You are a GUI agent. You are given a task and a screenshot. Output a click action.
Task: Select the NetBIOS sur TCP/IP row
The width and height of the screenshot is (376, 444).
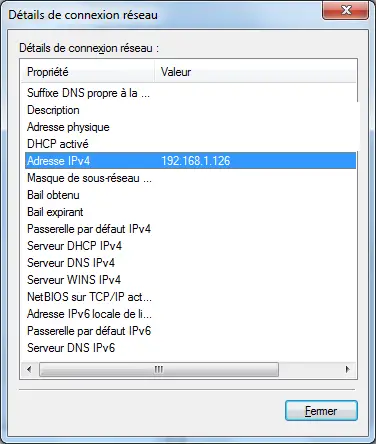pyautogui.click(x=190, y=297)
